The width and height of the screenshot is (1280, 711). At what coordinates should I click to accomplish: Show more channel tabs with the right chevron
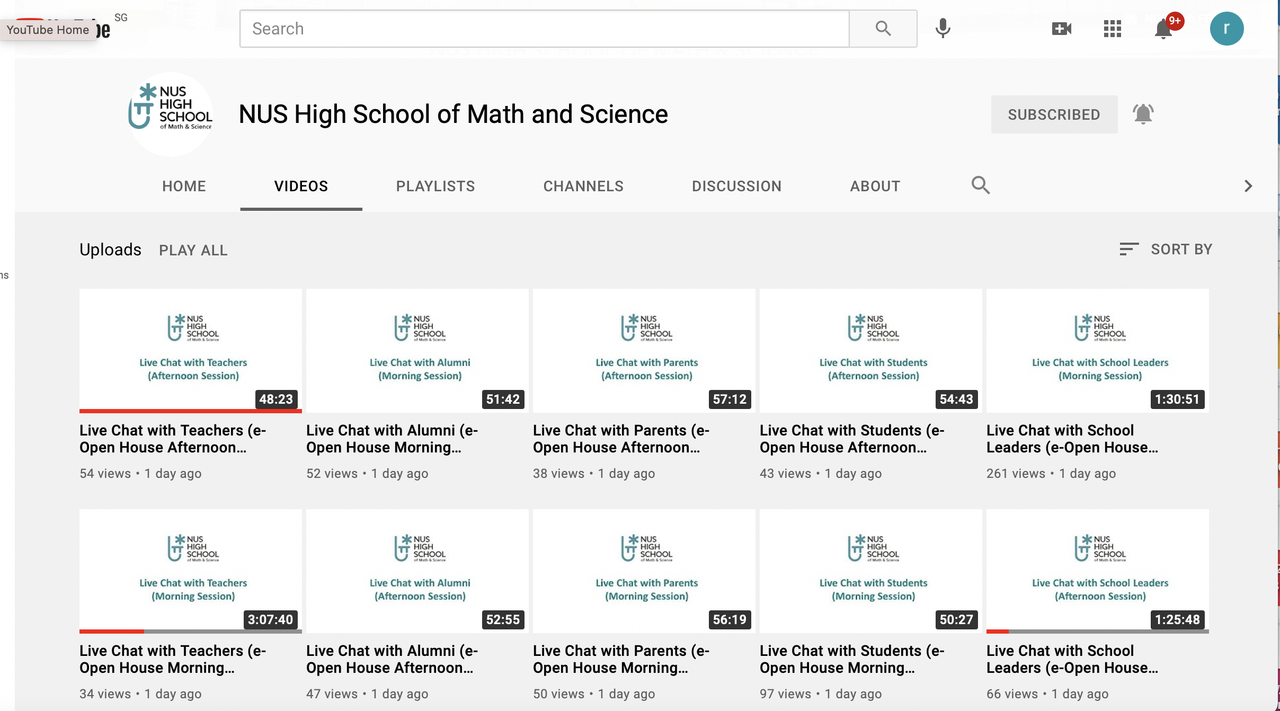[1248, 186]
